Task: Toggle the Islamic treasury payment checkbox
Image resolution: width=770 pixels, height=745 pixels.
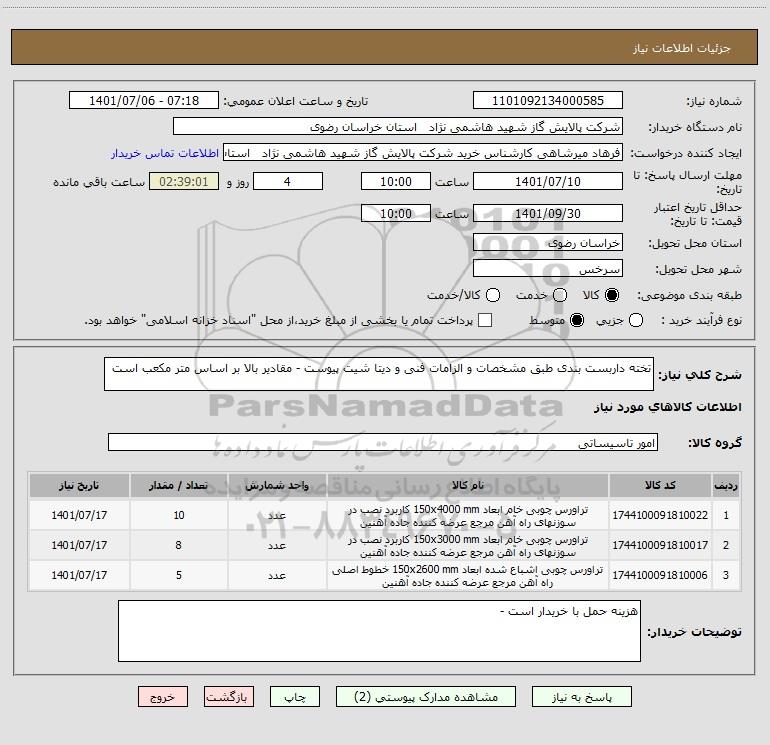Action: (x=485, y=320)
